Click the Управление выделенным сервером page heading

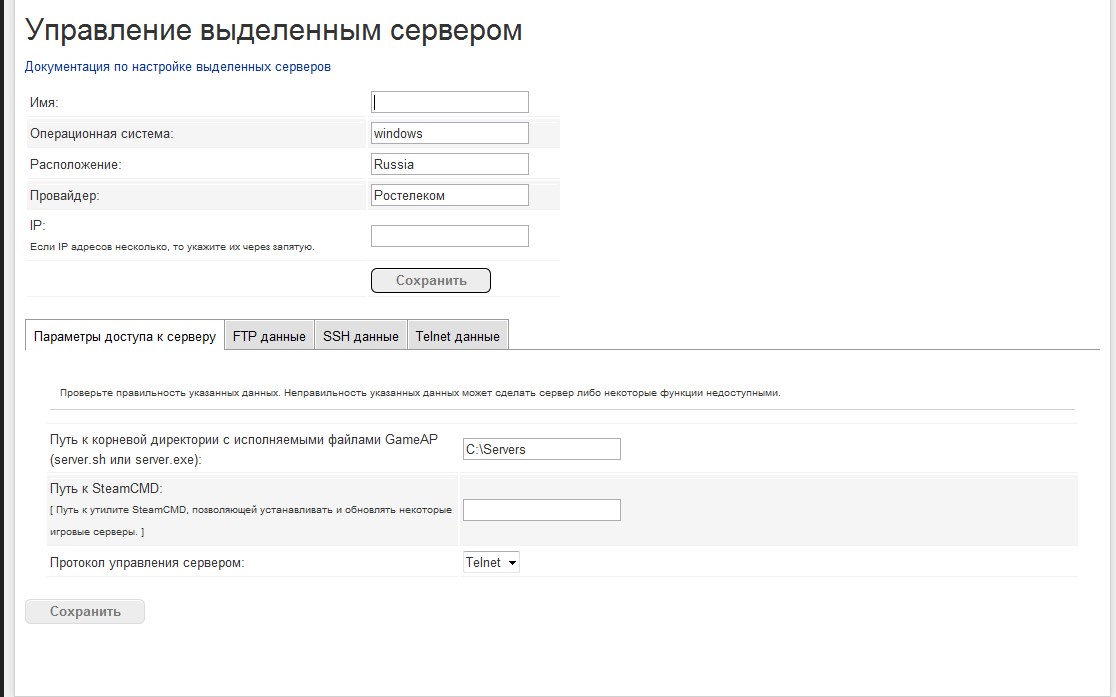(273, 30)
